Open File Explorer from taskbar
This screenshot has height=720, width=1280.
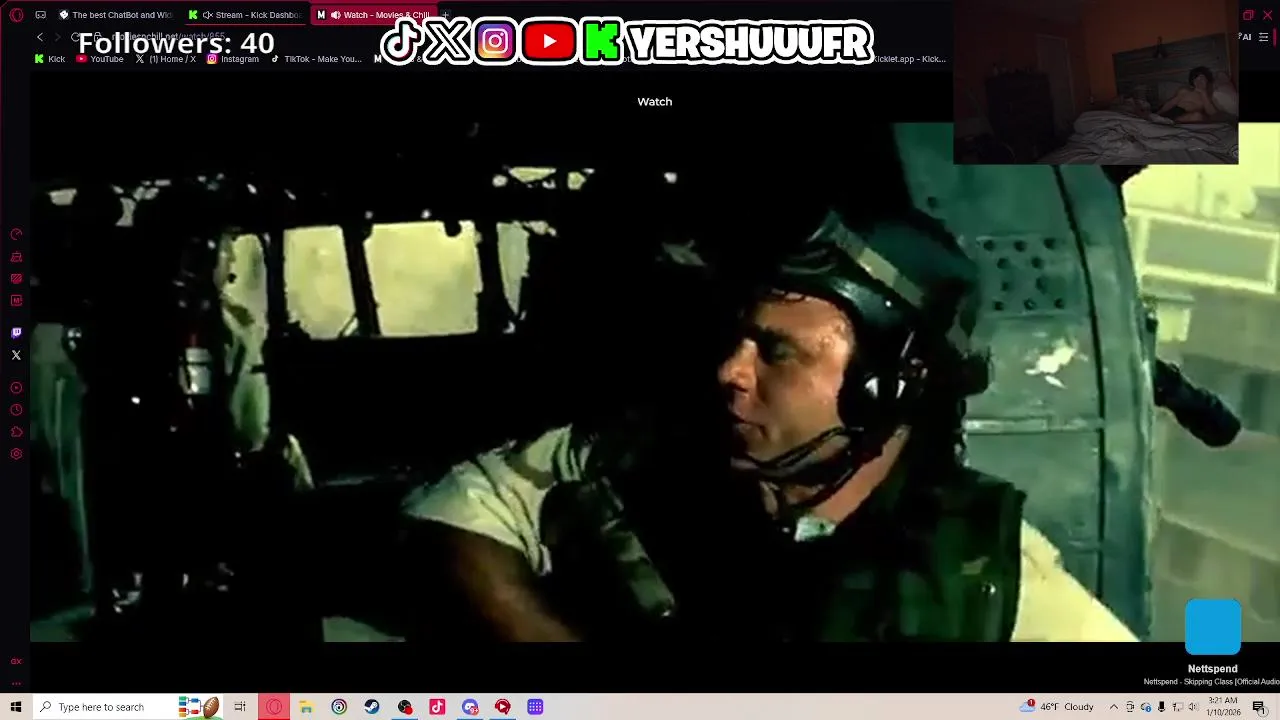coord(306,707)
